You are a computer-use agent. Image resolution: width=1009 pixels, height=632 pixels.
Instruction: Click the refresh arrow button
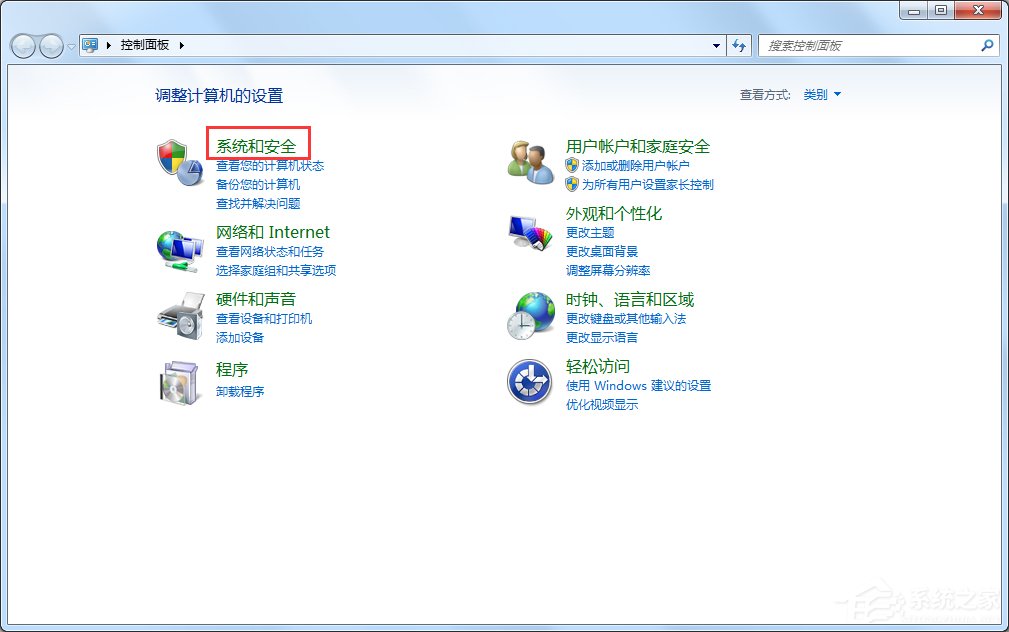pyautogui.click(x=738, y=45)
